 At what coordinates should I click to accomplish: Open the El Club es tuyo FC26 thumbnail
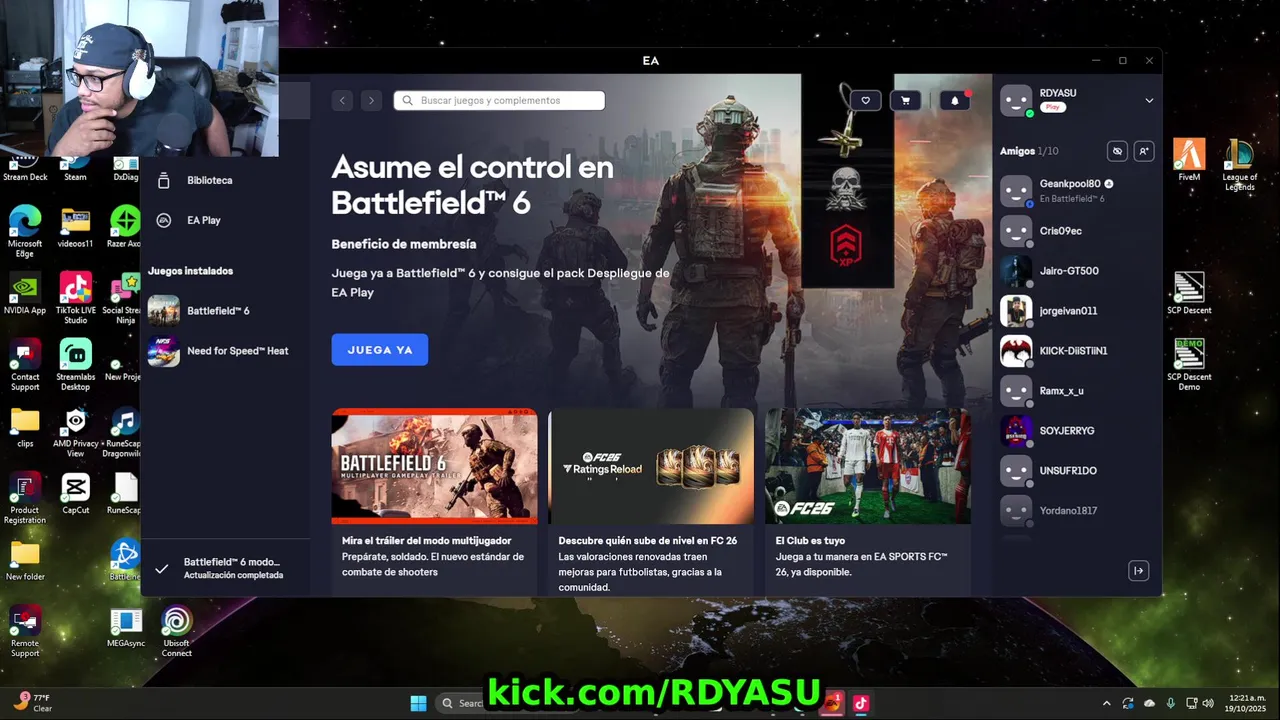pos(868,466)
